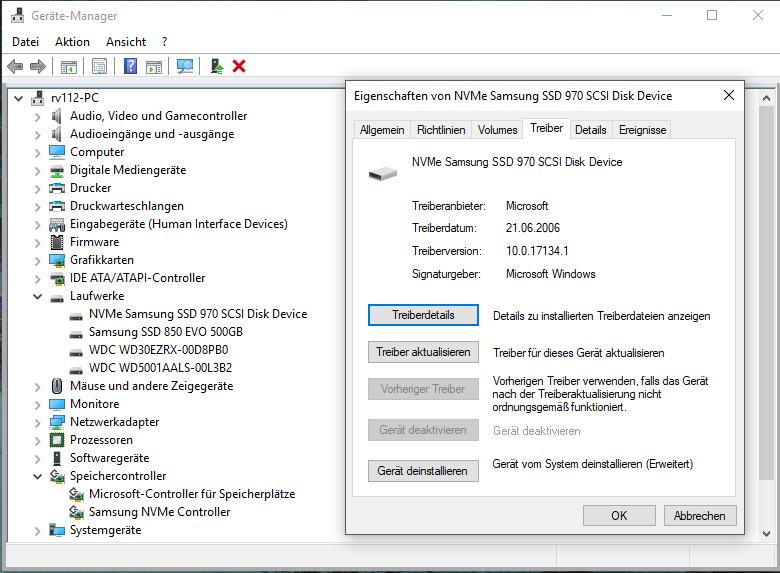This screenshot has height=573, width=780.
Task: Click the scrollbar up arrow
Action: pos(766,98)
